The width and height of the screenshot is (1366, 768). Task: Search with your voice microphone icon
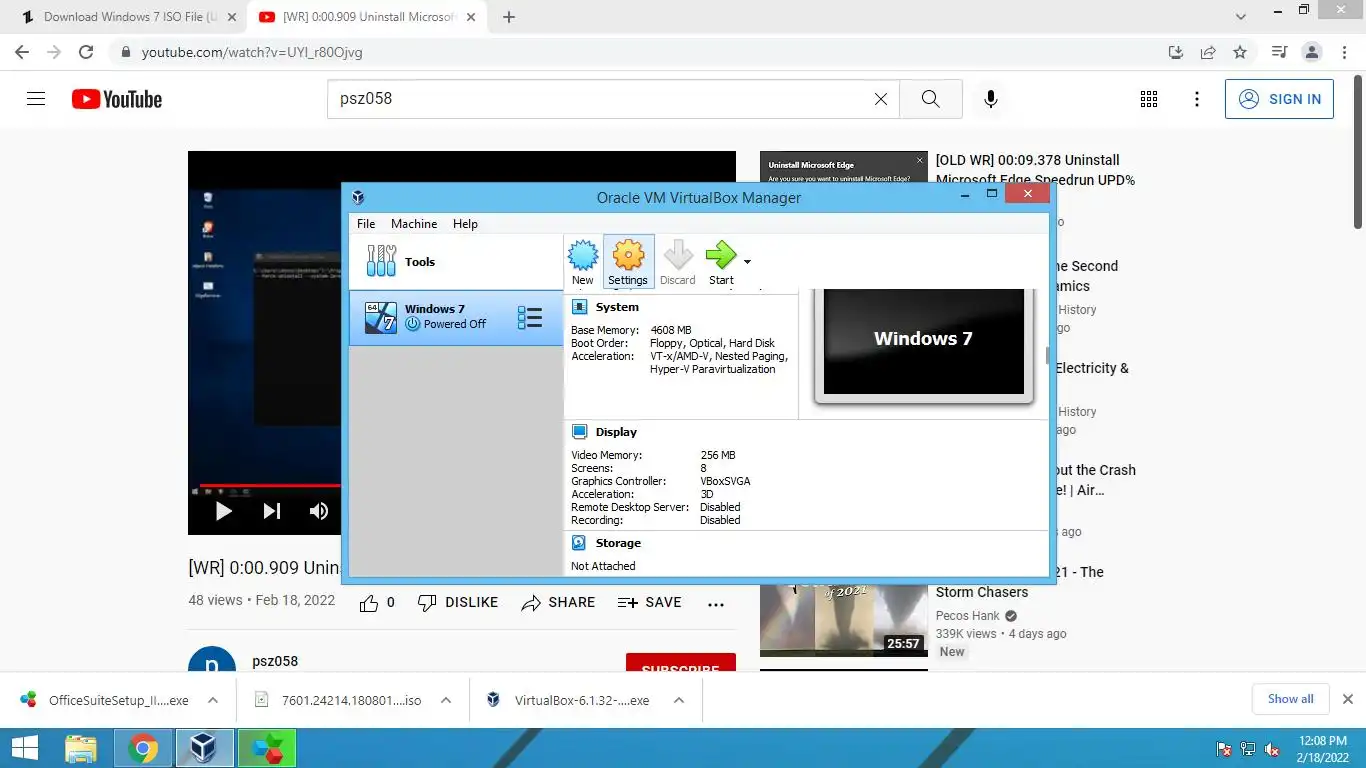coord(991,99)
